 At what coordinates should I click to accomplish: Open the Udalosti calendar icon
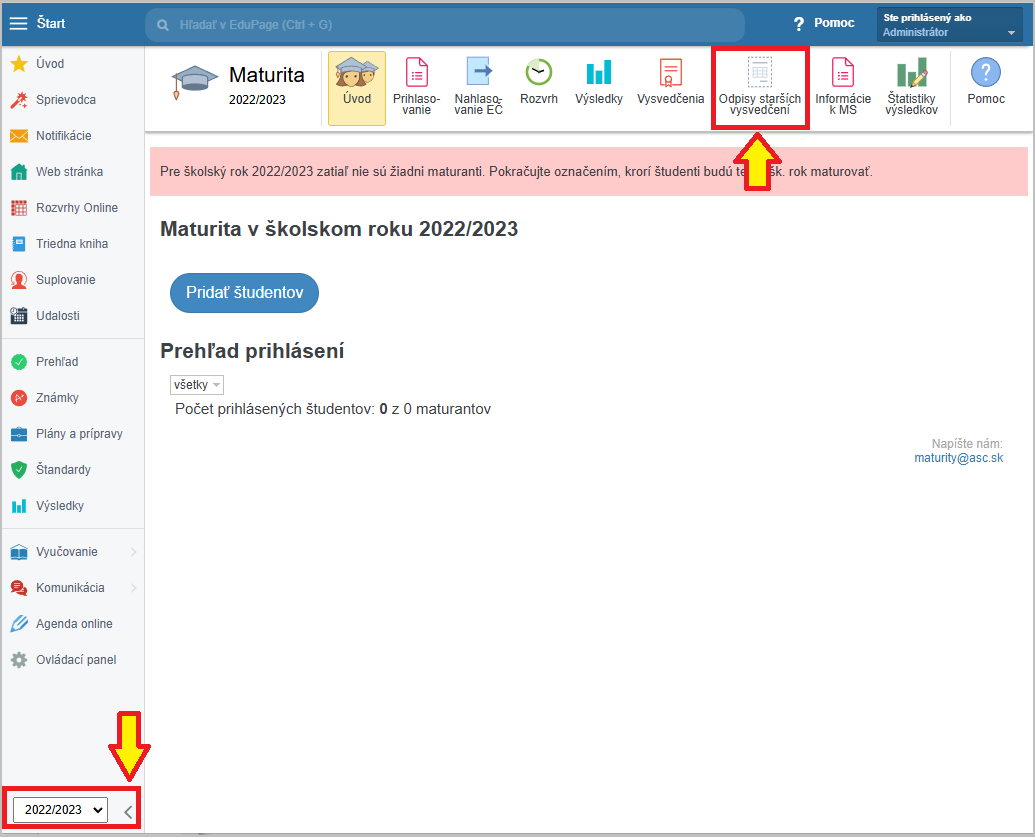click(x=19, y=316)
